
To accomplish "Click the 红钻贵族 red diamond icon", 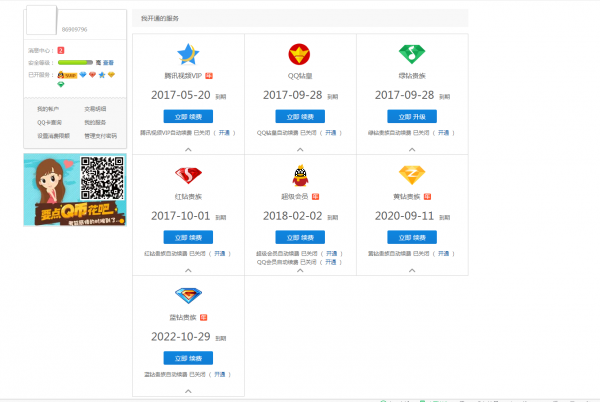I will (x=188, y=175).
